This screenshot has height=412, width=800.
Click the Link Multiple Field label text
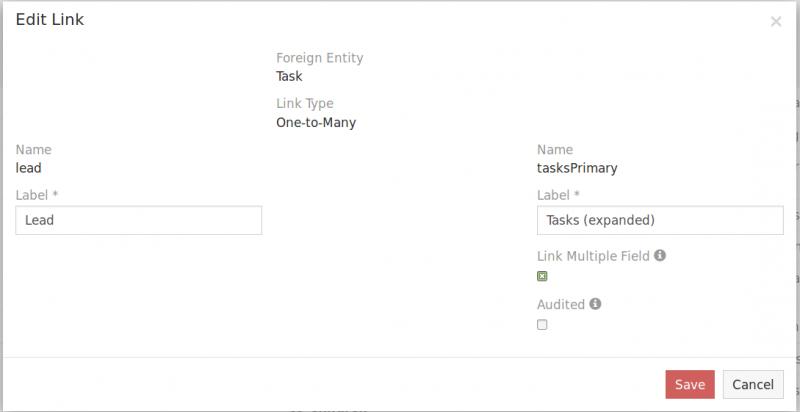coord(593,256)
